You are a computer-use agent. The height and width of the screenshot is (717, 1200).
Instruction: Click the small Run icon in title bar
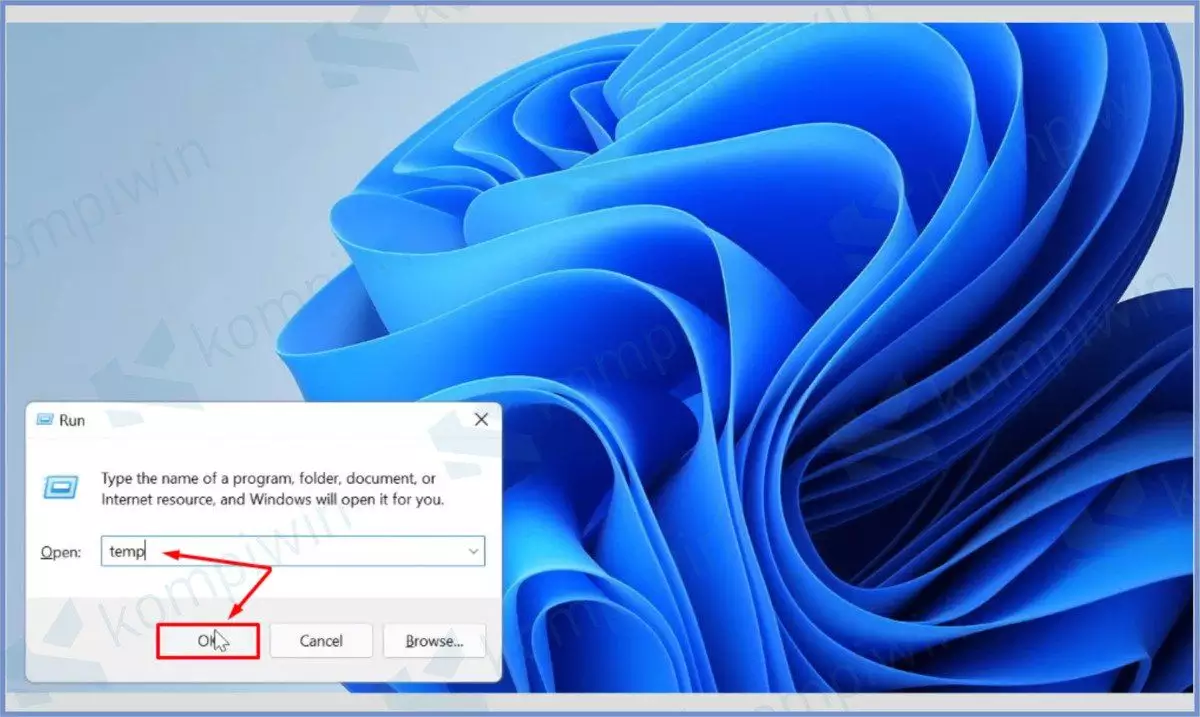45,421
